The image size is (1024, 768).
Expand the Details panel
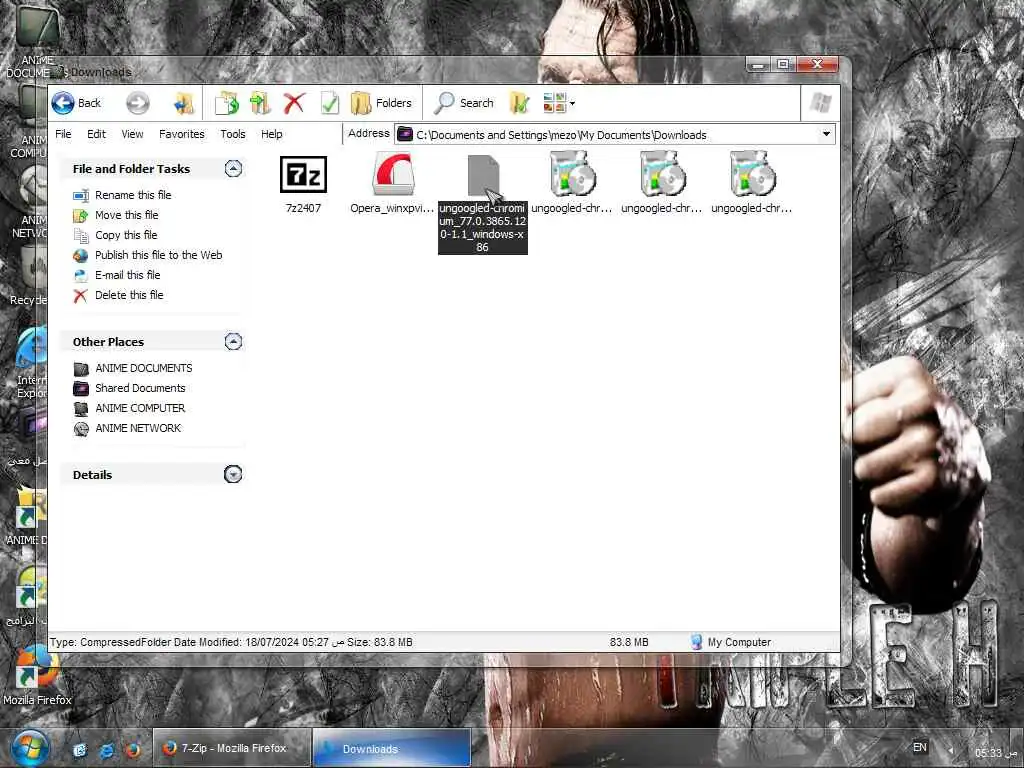click(233, 474)
